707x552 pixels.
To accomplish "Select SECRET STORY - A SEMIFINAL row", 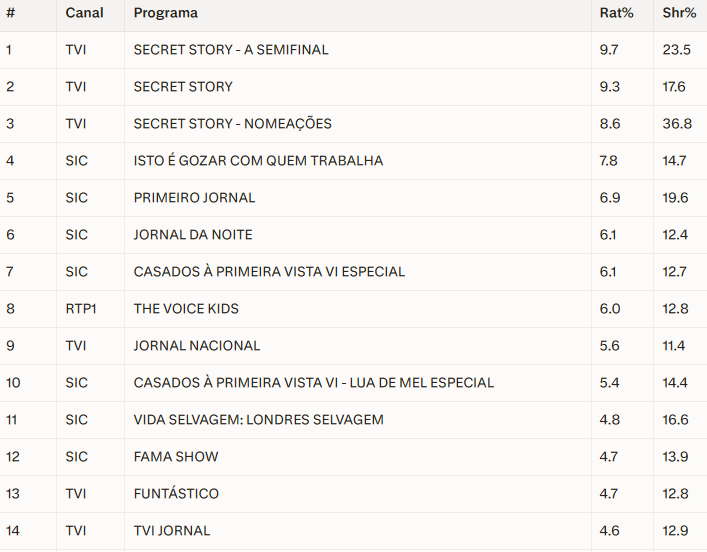I will tap(231, 50).
